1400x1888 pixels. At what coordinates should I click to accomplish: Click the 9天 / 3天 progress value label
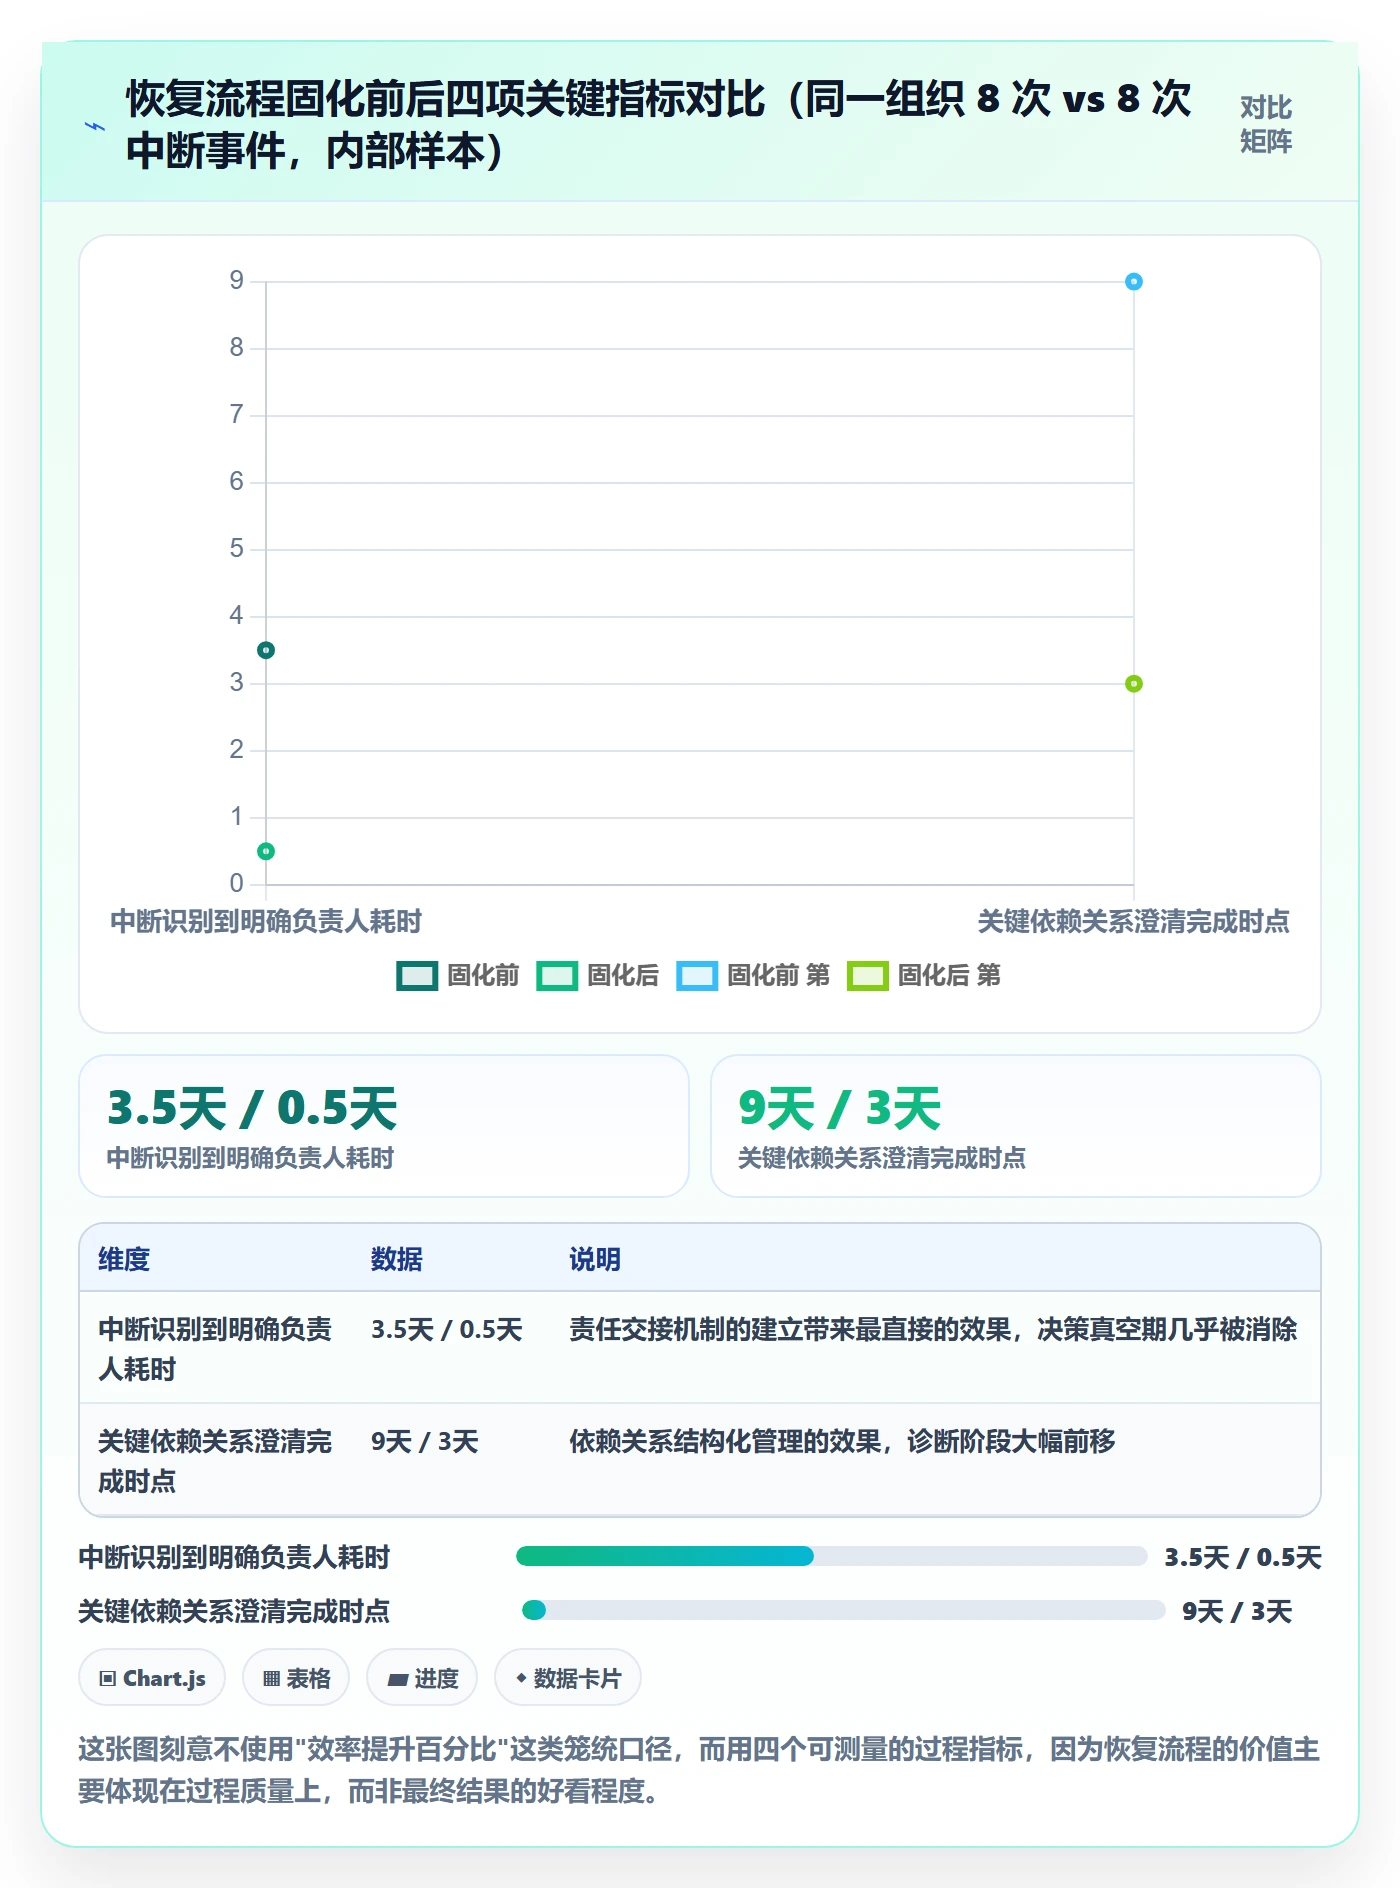(x=1237, y=1611)
